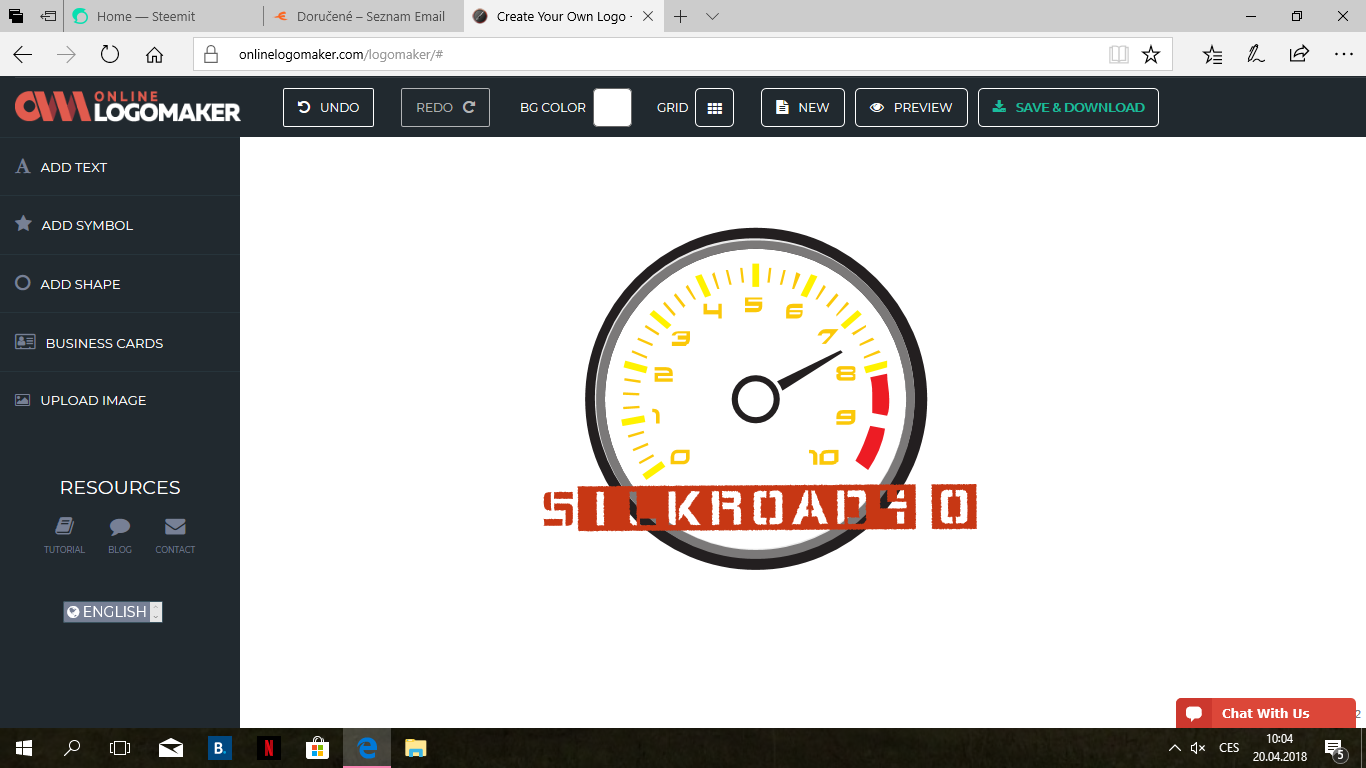The width and height of the screenshot is (1366, 768).
Task: Select Add Symbol in the sidebar
Action: pyautogui.click(x=87, y=225)
